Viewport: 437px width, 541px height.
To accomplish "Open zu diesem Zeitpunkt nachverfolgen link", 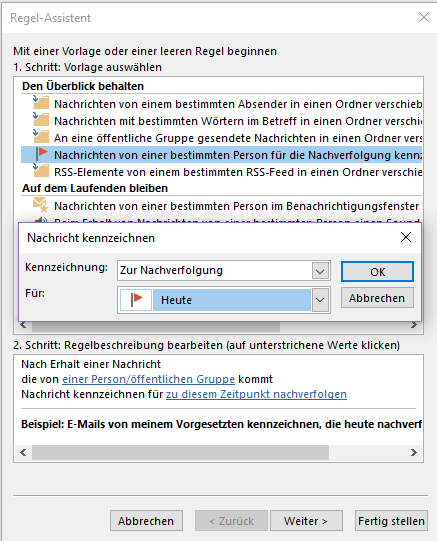I will [256, 394].
